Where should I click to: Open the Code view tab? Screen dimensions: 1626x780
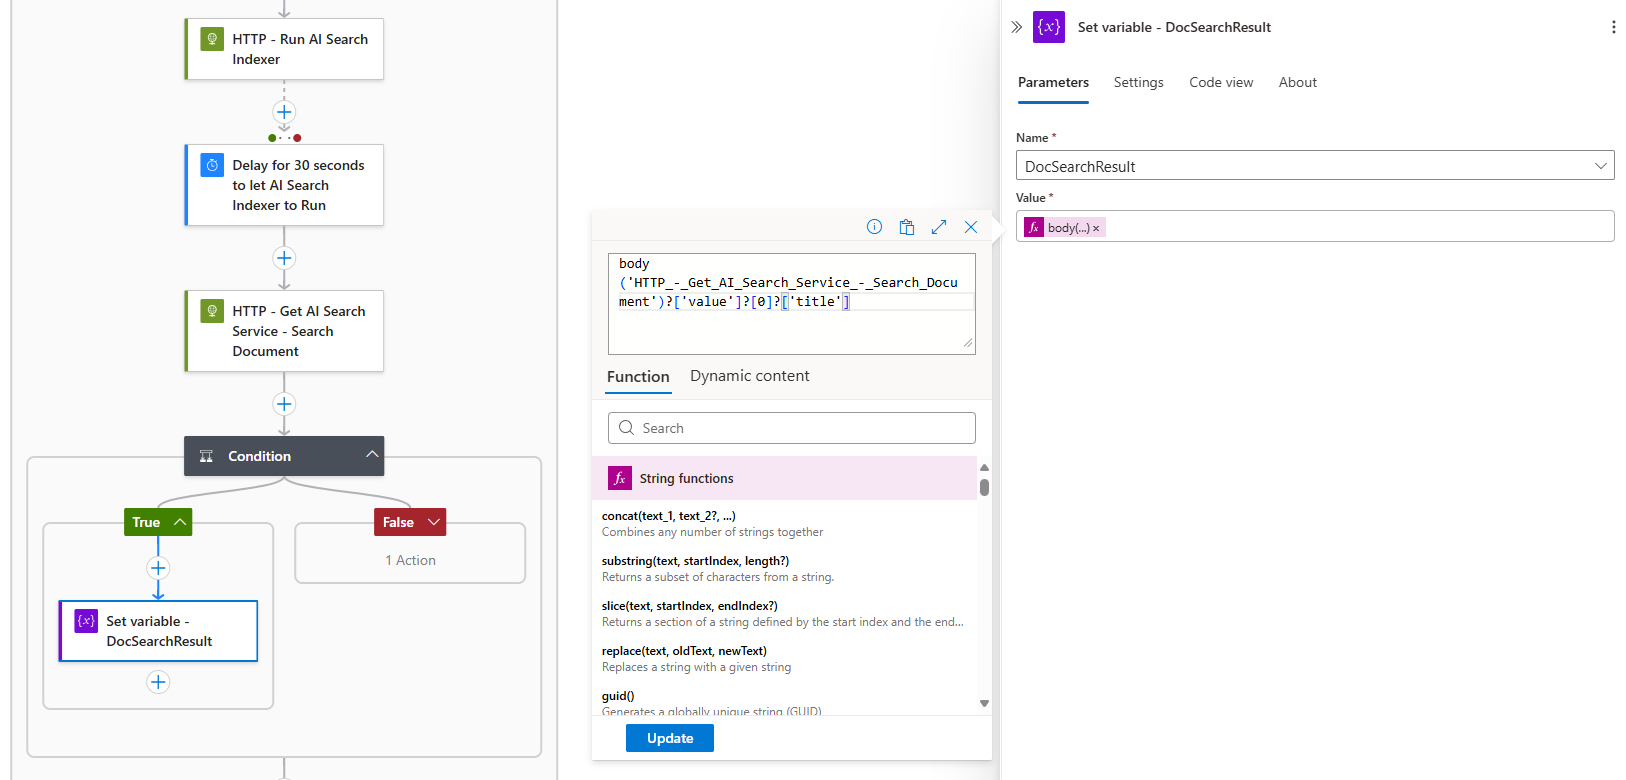tap(1220, 82)
